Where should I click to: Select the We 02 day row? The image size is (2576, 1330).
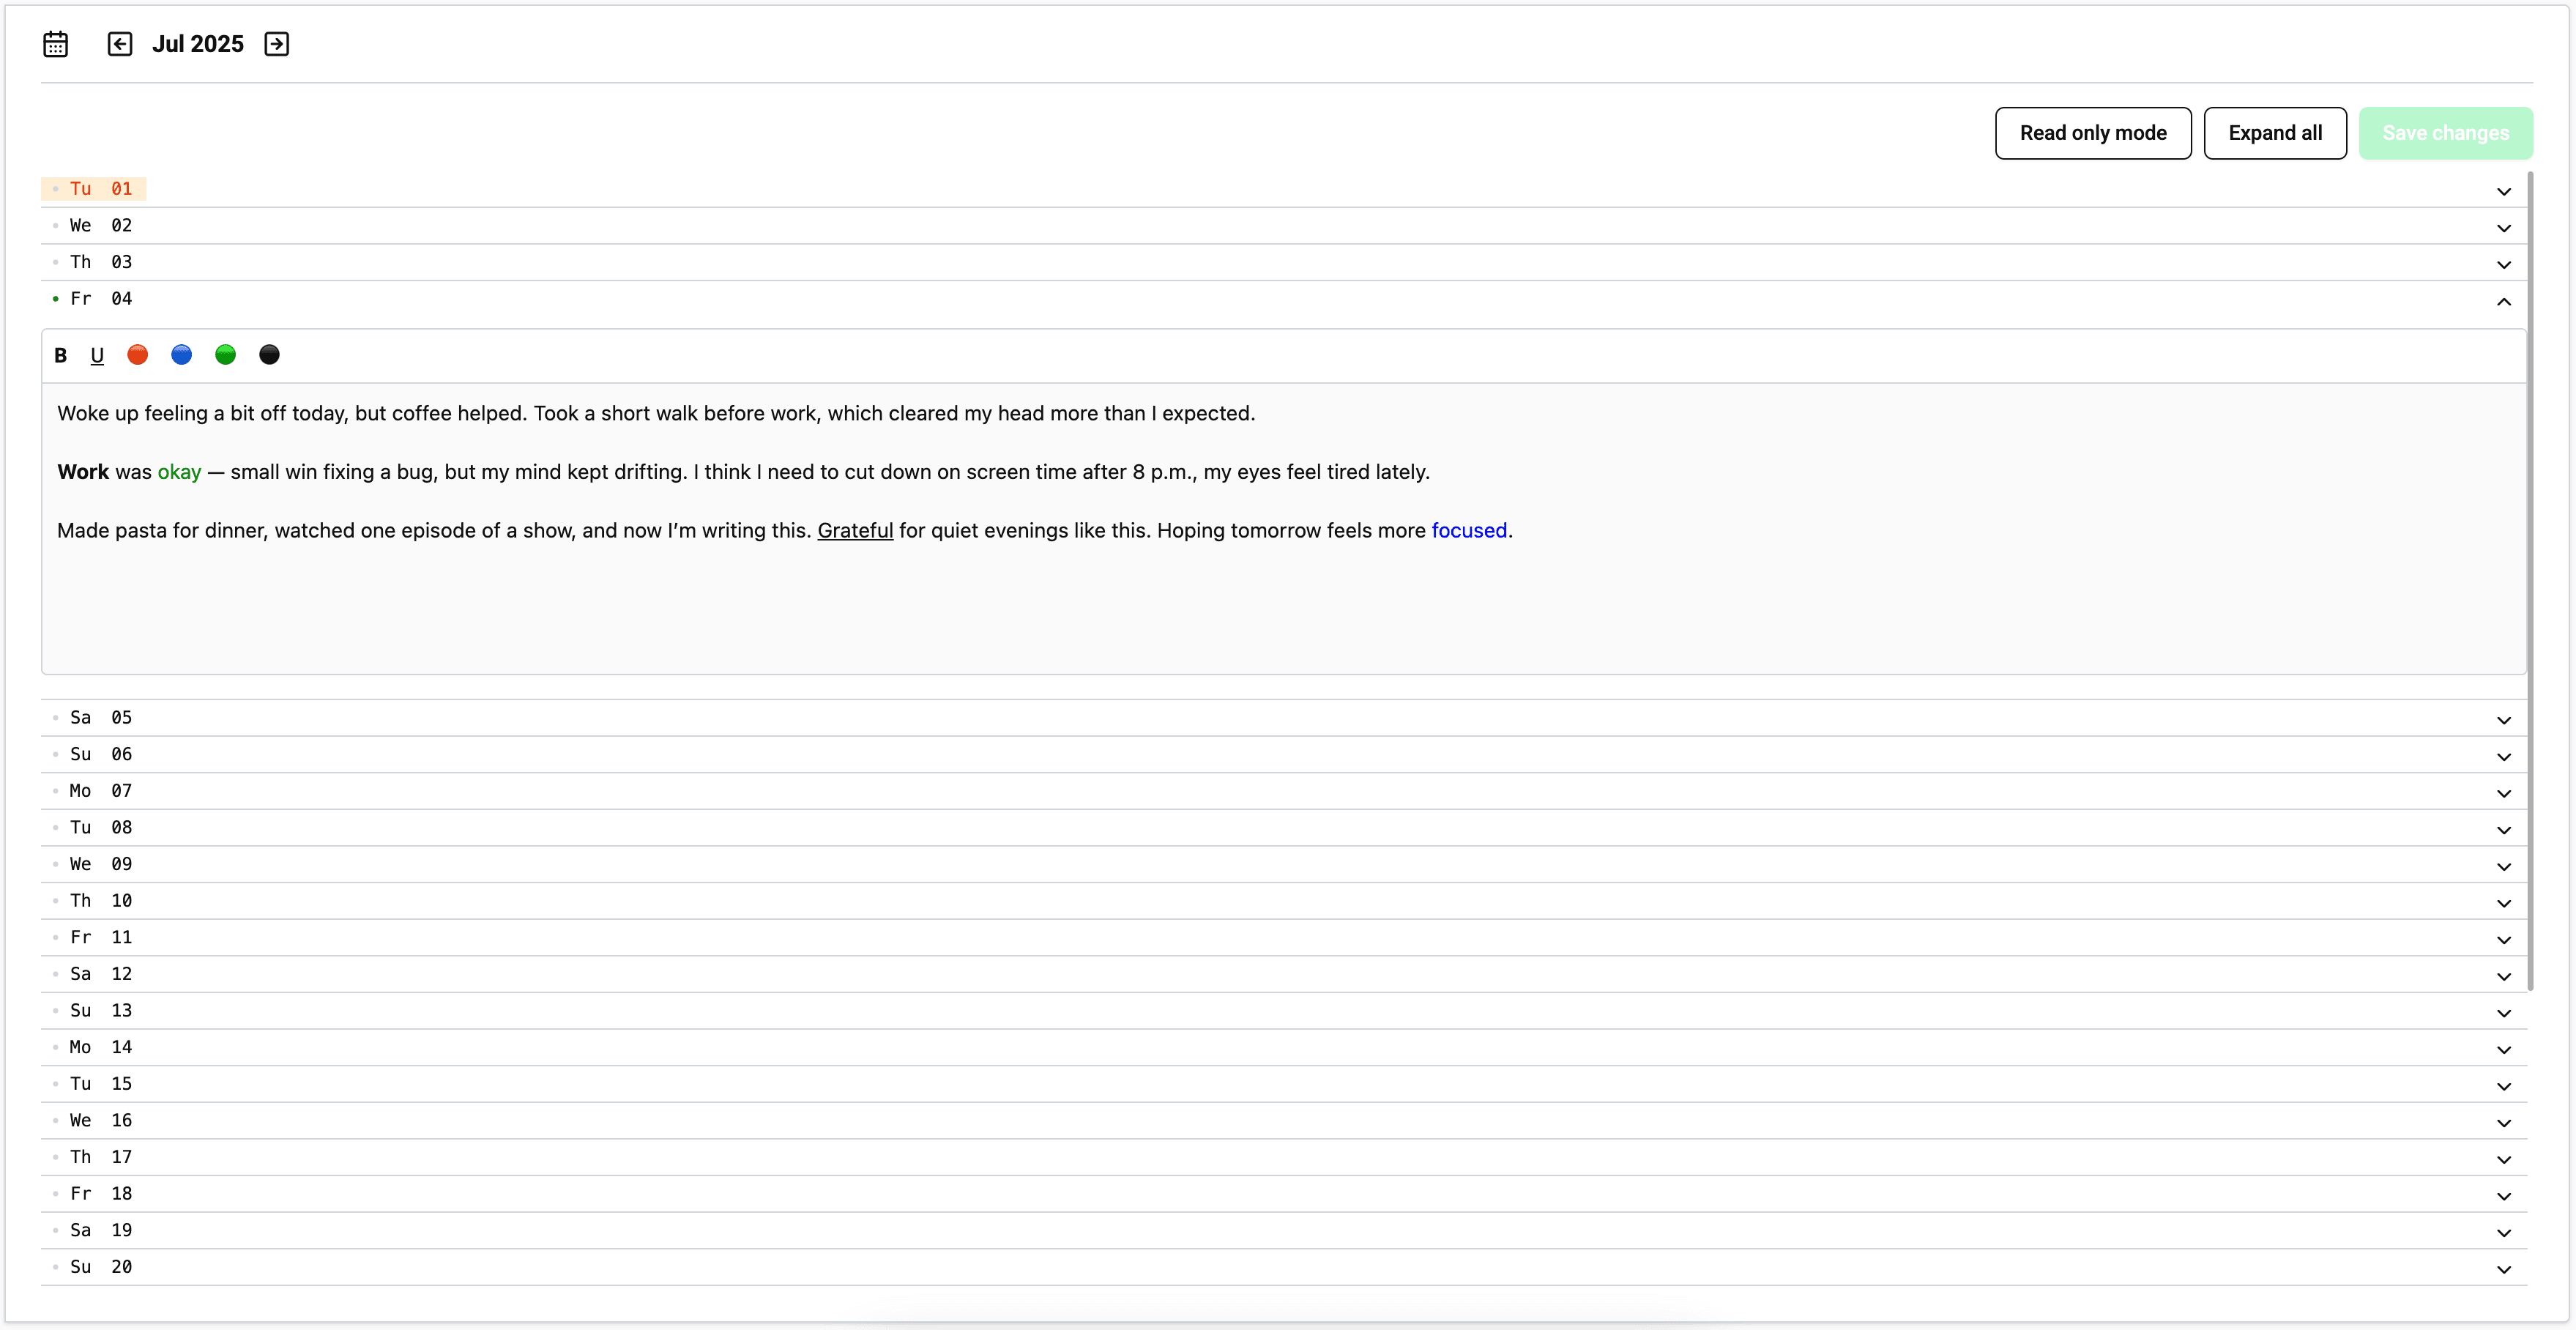tap(101, 226)
